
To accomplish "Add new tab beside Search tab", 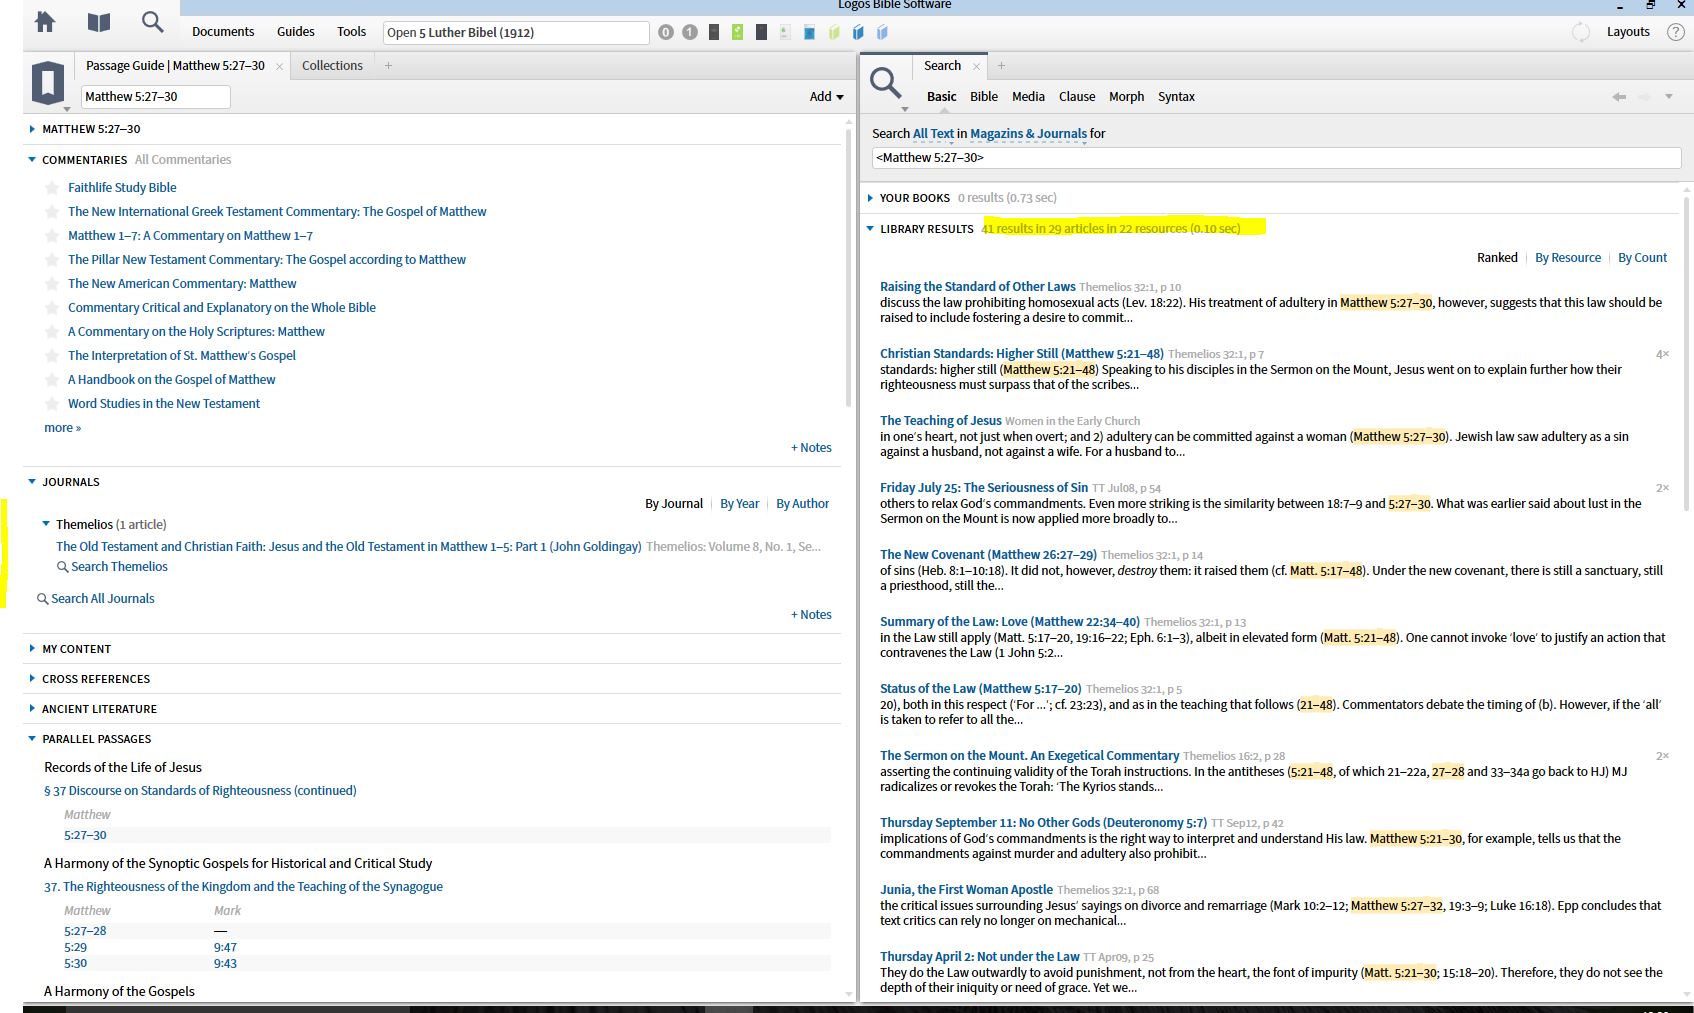I will pos(1001,66).
